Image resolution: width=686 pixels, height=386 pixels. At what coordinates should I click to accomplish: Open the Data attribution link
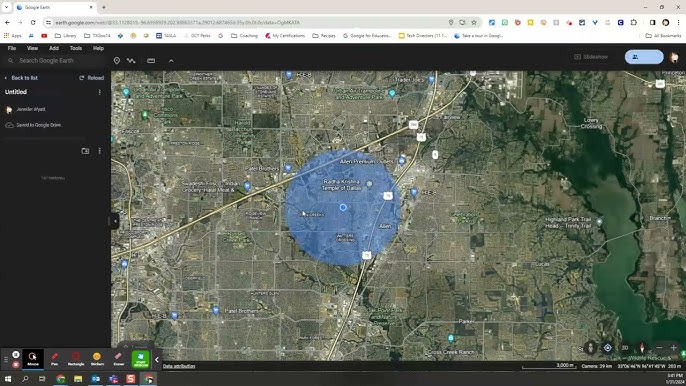click(x=179, y=366)
